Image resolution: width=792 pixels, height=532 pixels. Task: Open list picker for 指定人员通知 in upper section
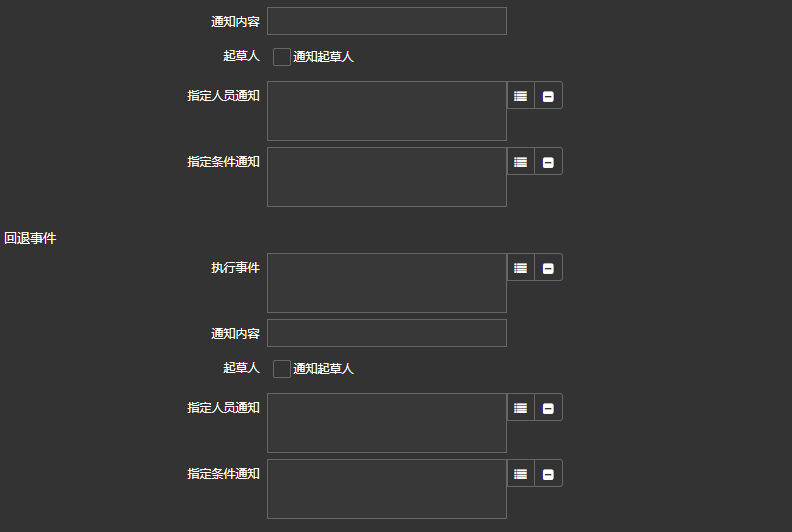point(520,96)
